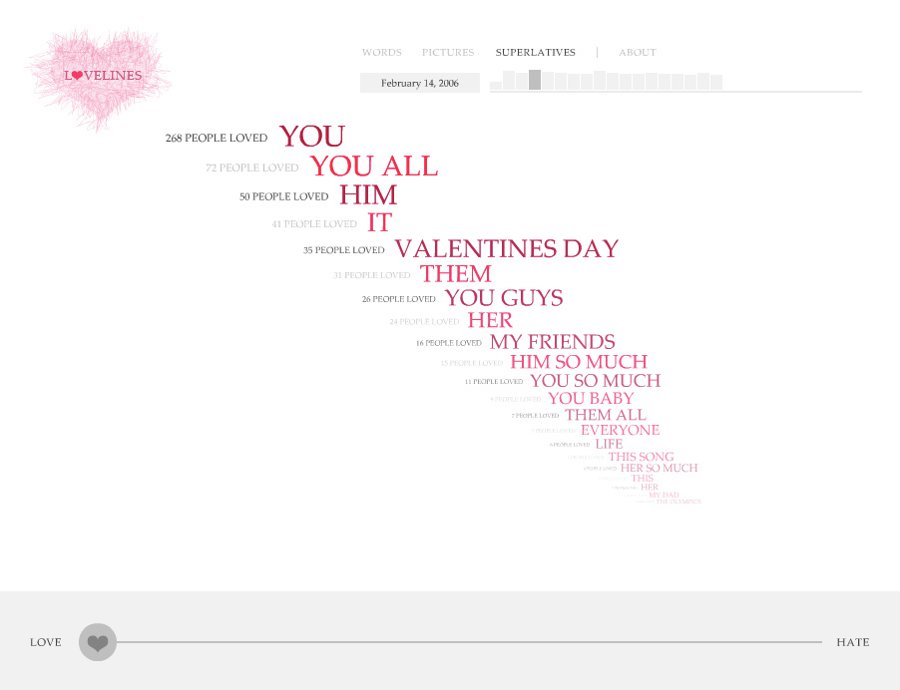The height and width of the screenshot is (690, 900).
Task: Select the SUPERLATIVES tab
Action: (x=535, y=52)
